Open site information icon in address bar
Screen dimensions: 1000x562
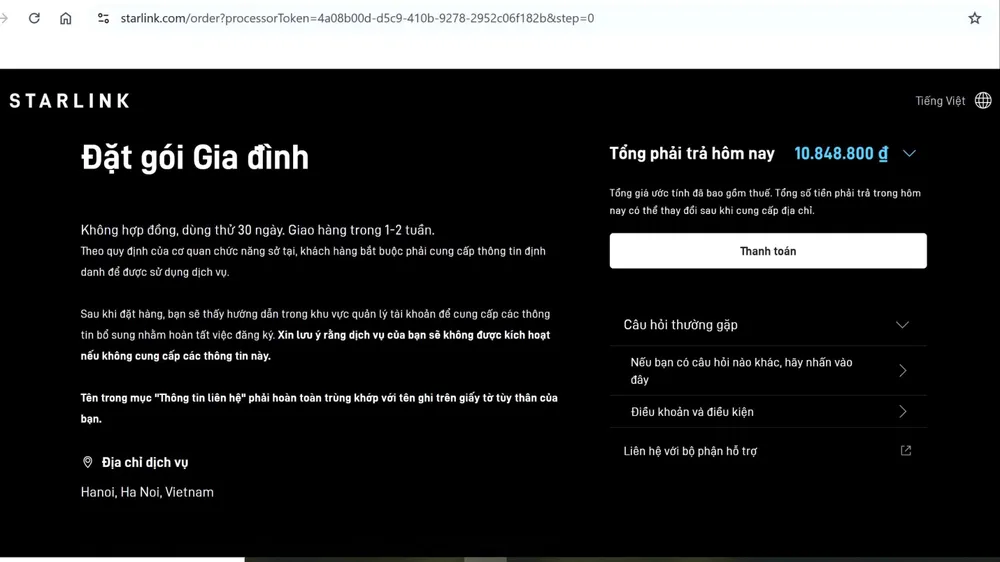[x=103, y=18]
